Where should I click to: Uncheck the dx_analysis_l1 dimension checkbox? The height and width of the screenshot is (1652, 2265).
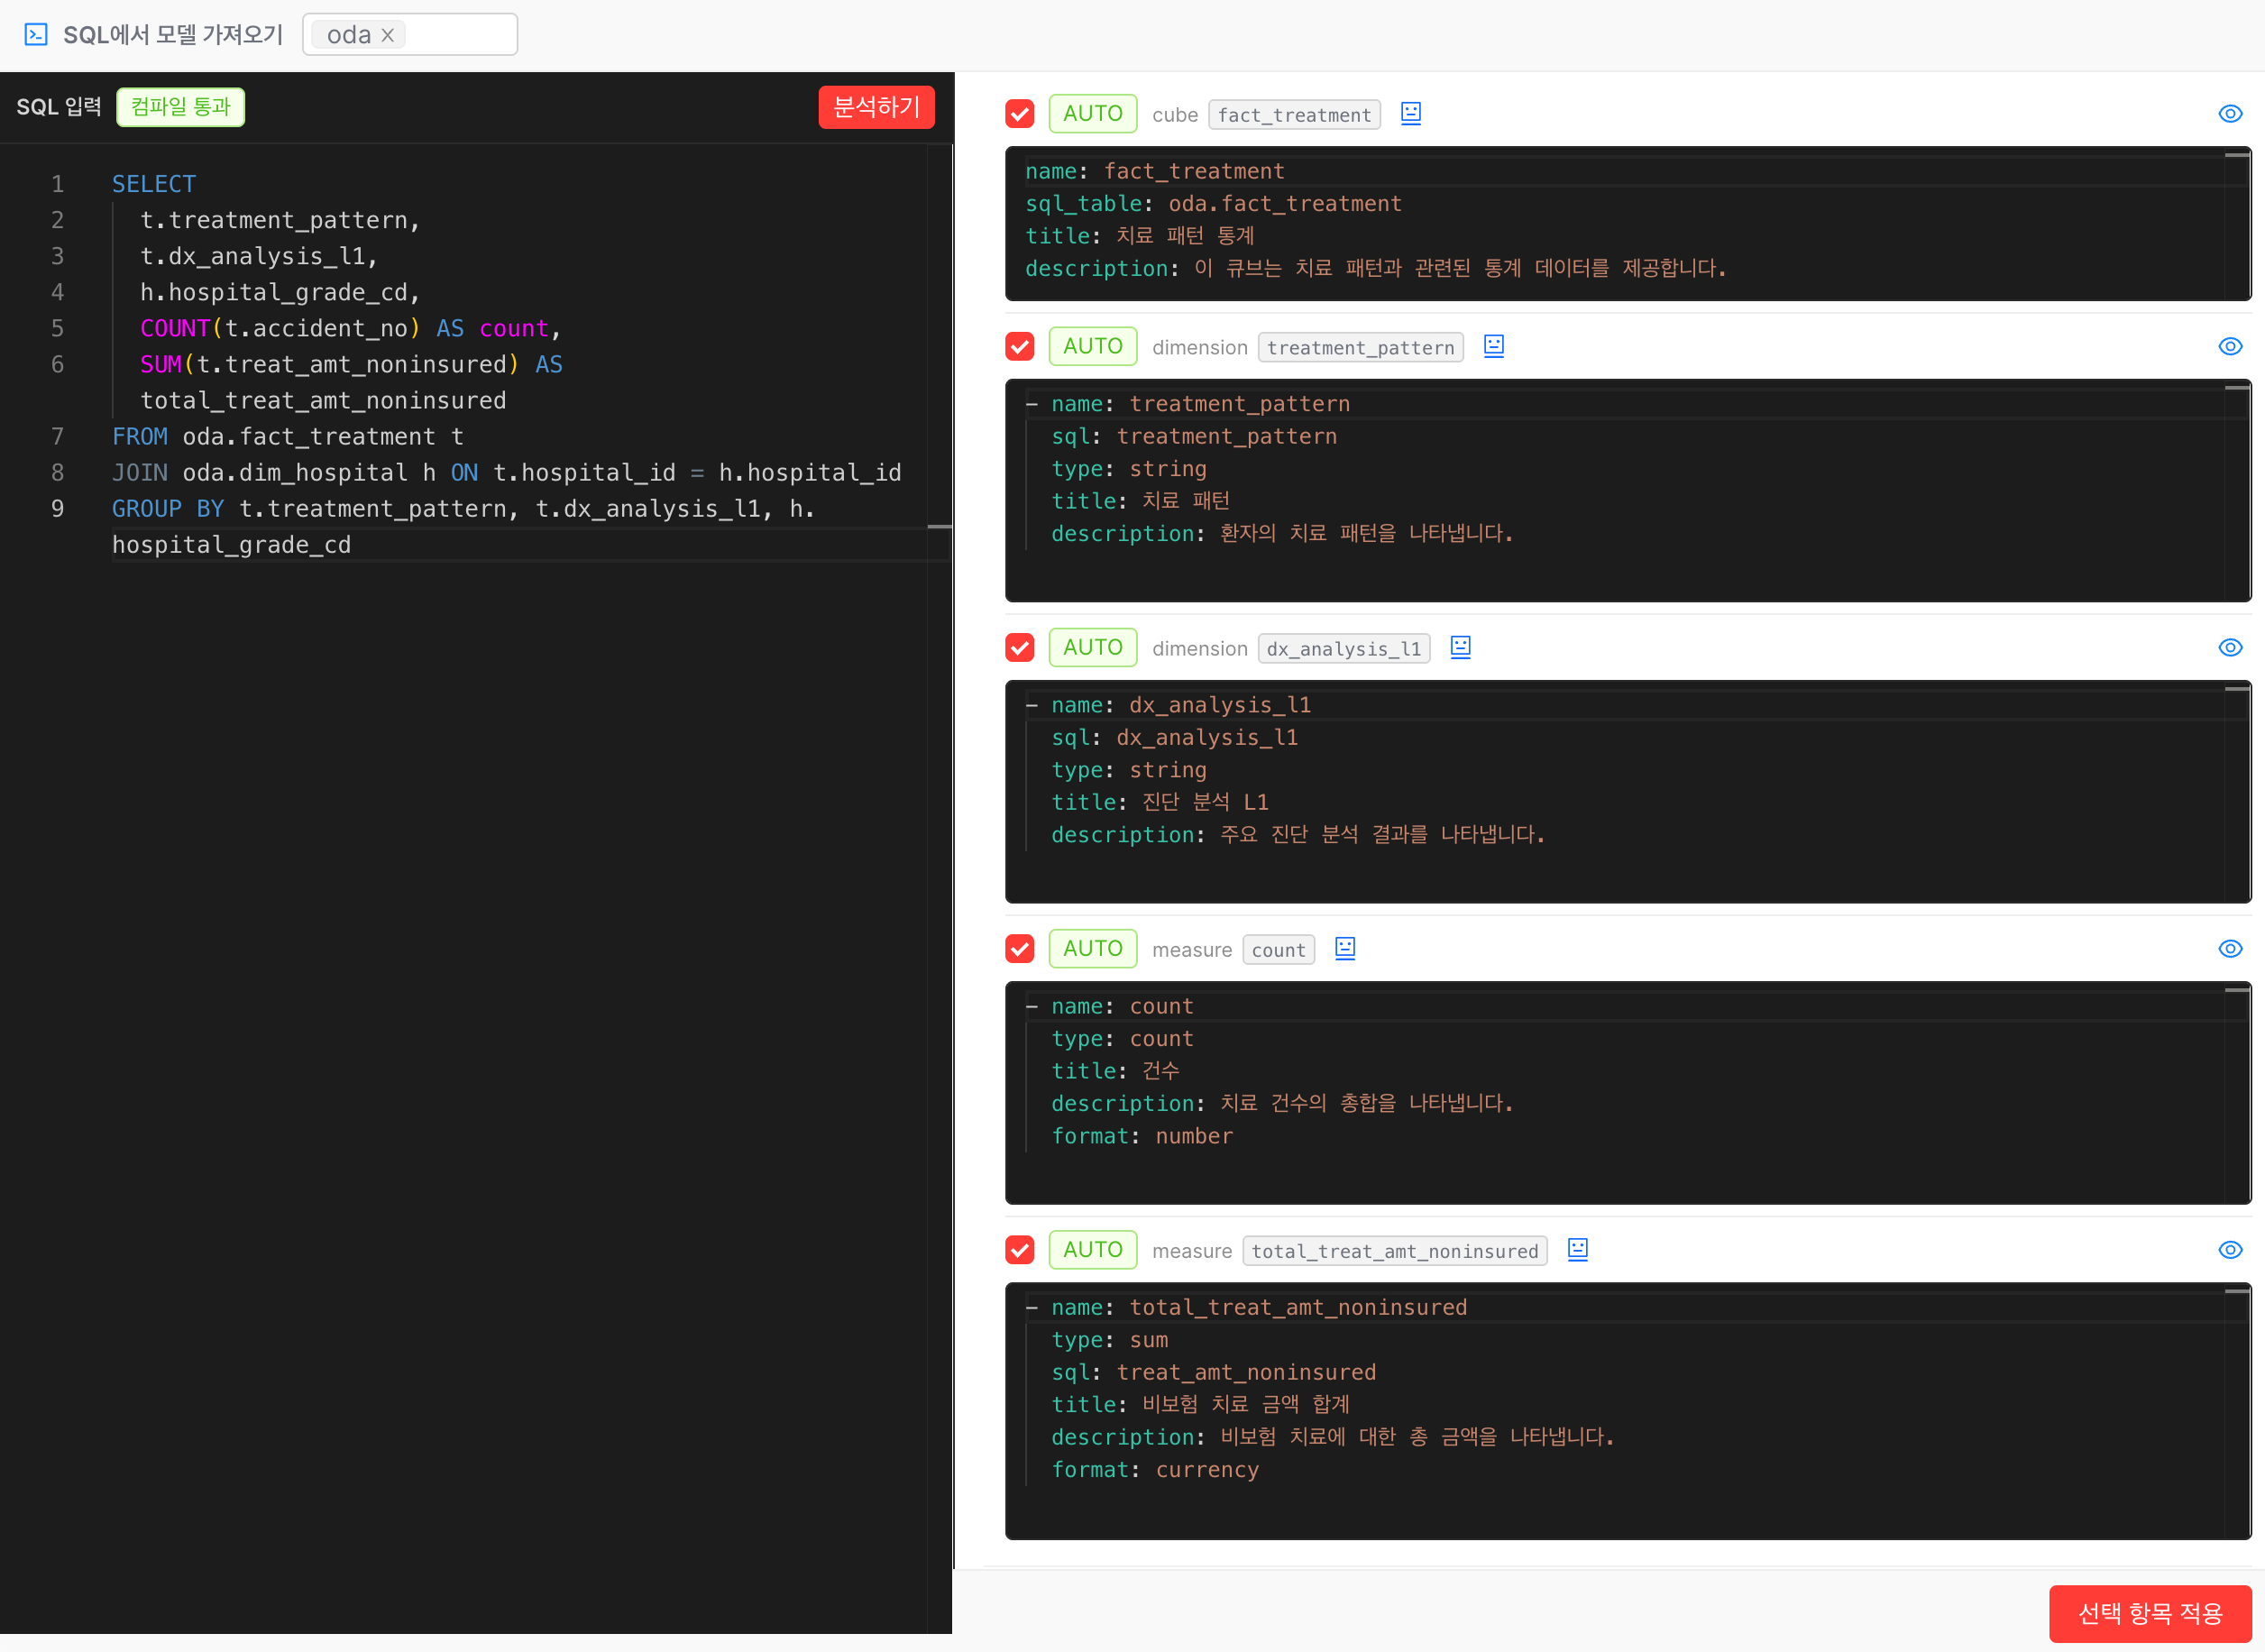click(1020, 647)
